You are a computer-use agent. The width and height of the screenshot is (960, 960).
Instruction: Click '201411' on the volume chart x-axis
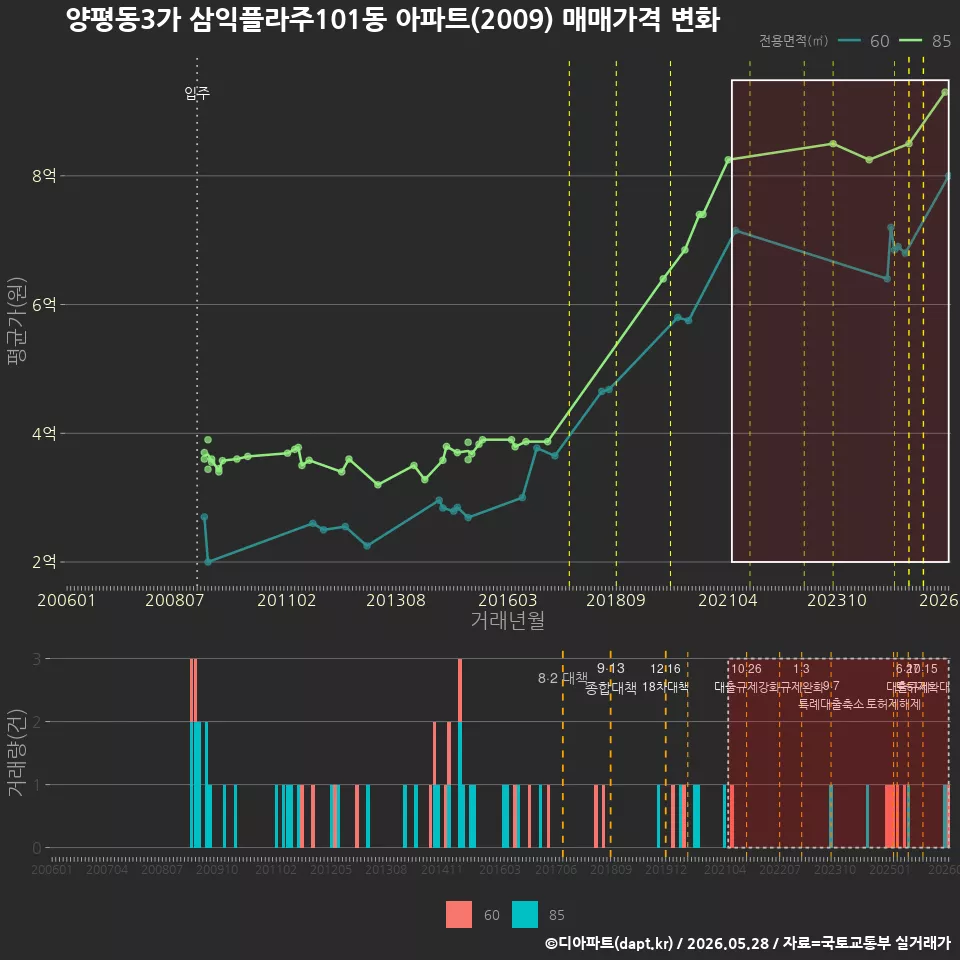(x=441, y=869)
